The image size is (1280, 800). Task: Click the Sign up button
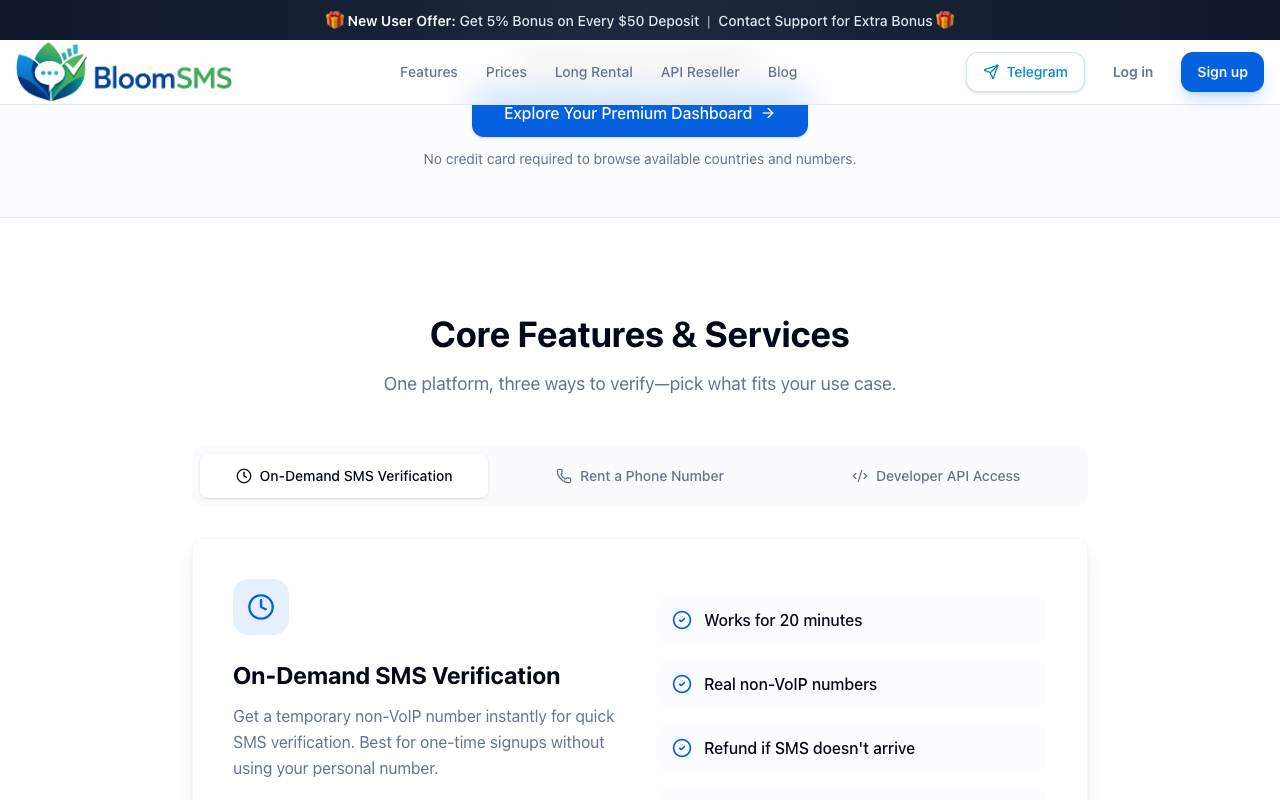point(1222,72)
